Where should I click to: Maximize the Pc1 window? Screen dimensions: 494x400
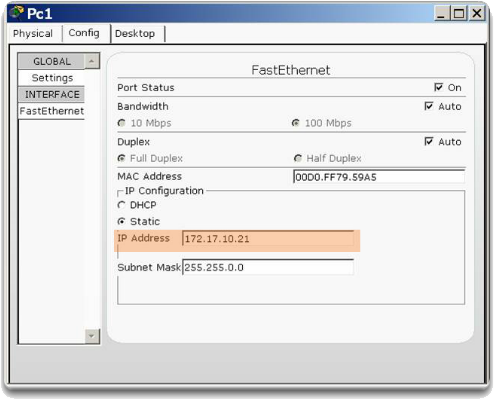[459, 14]
